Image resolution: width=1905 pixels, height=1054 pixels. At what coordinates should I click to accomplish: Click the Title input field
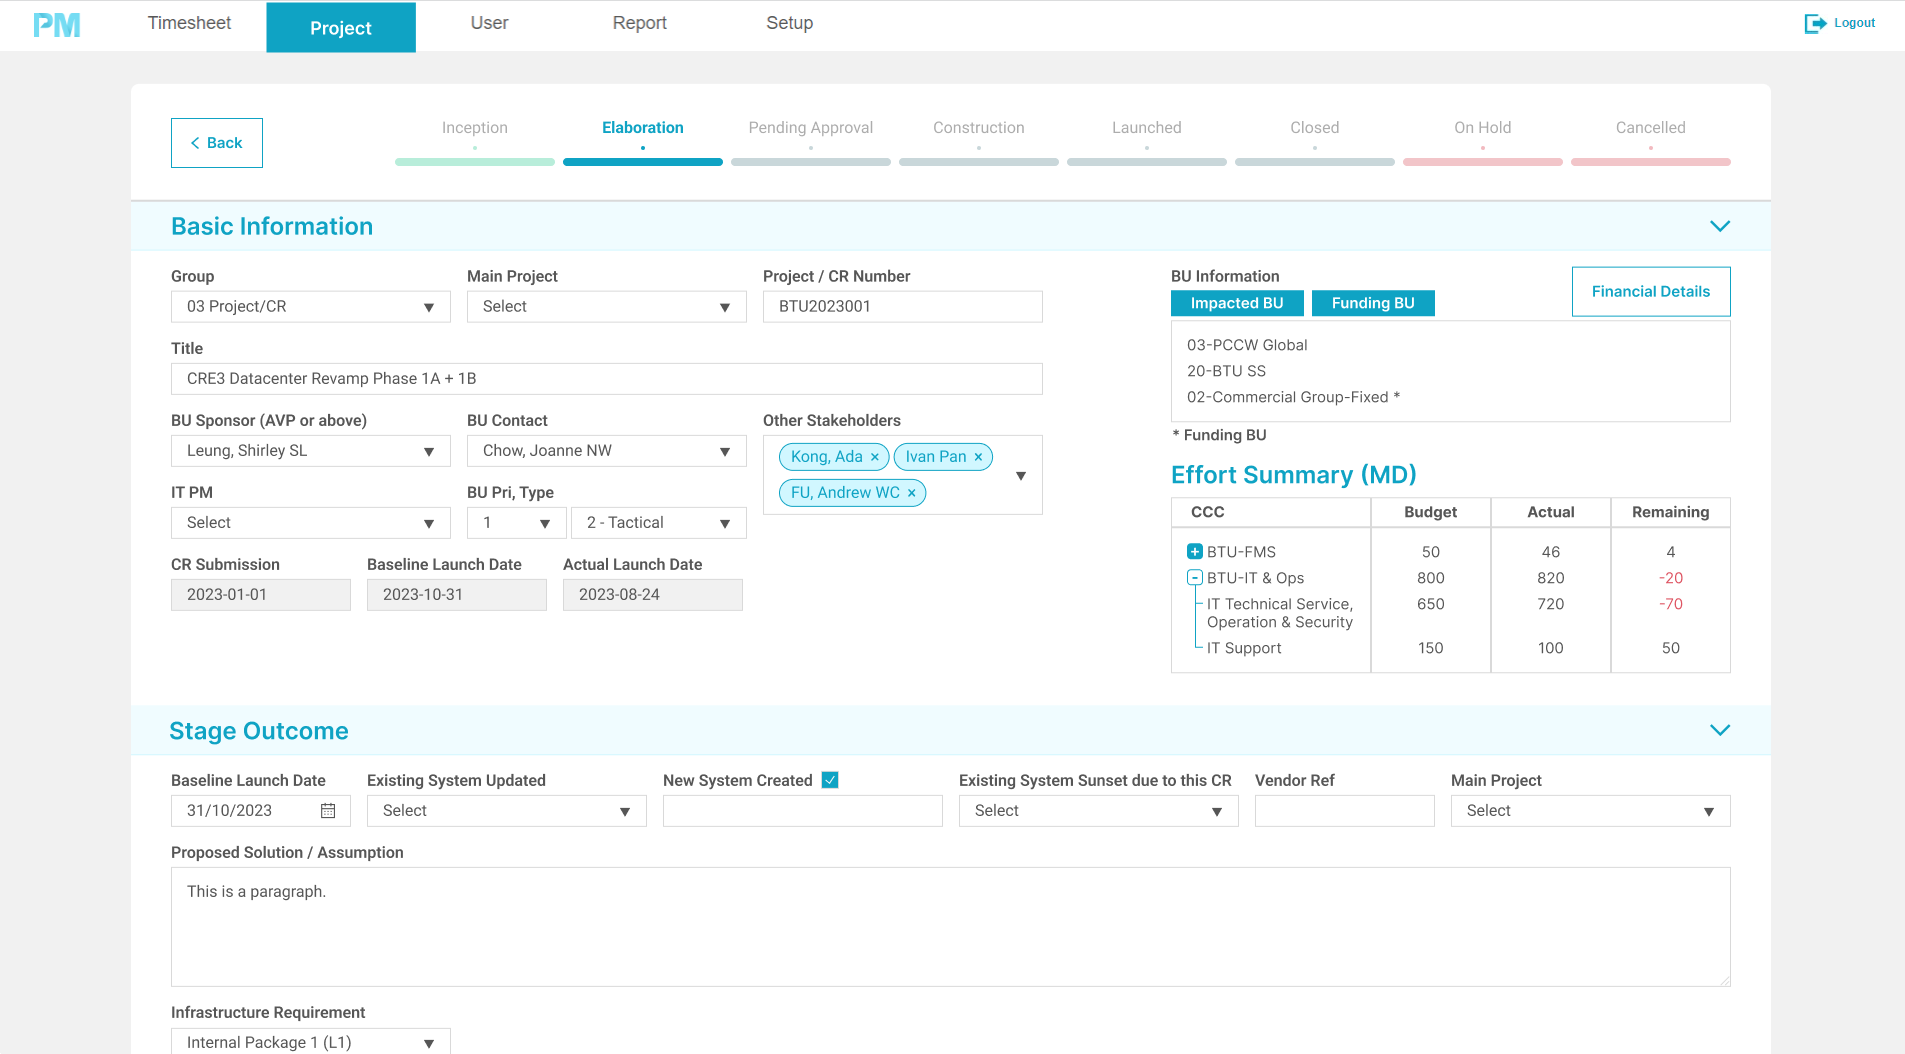(x=606, y=379)
